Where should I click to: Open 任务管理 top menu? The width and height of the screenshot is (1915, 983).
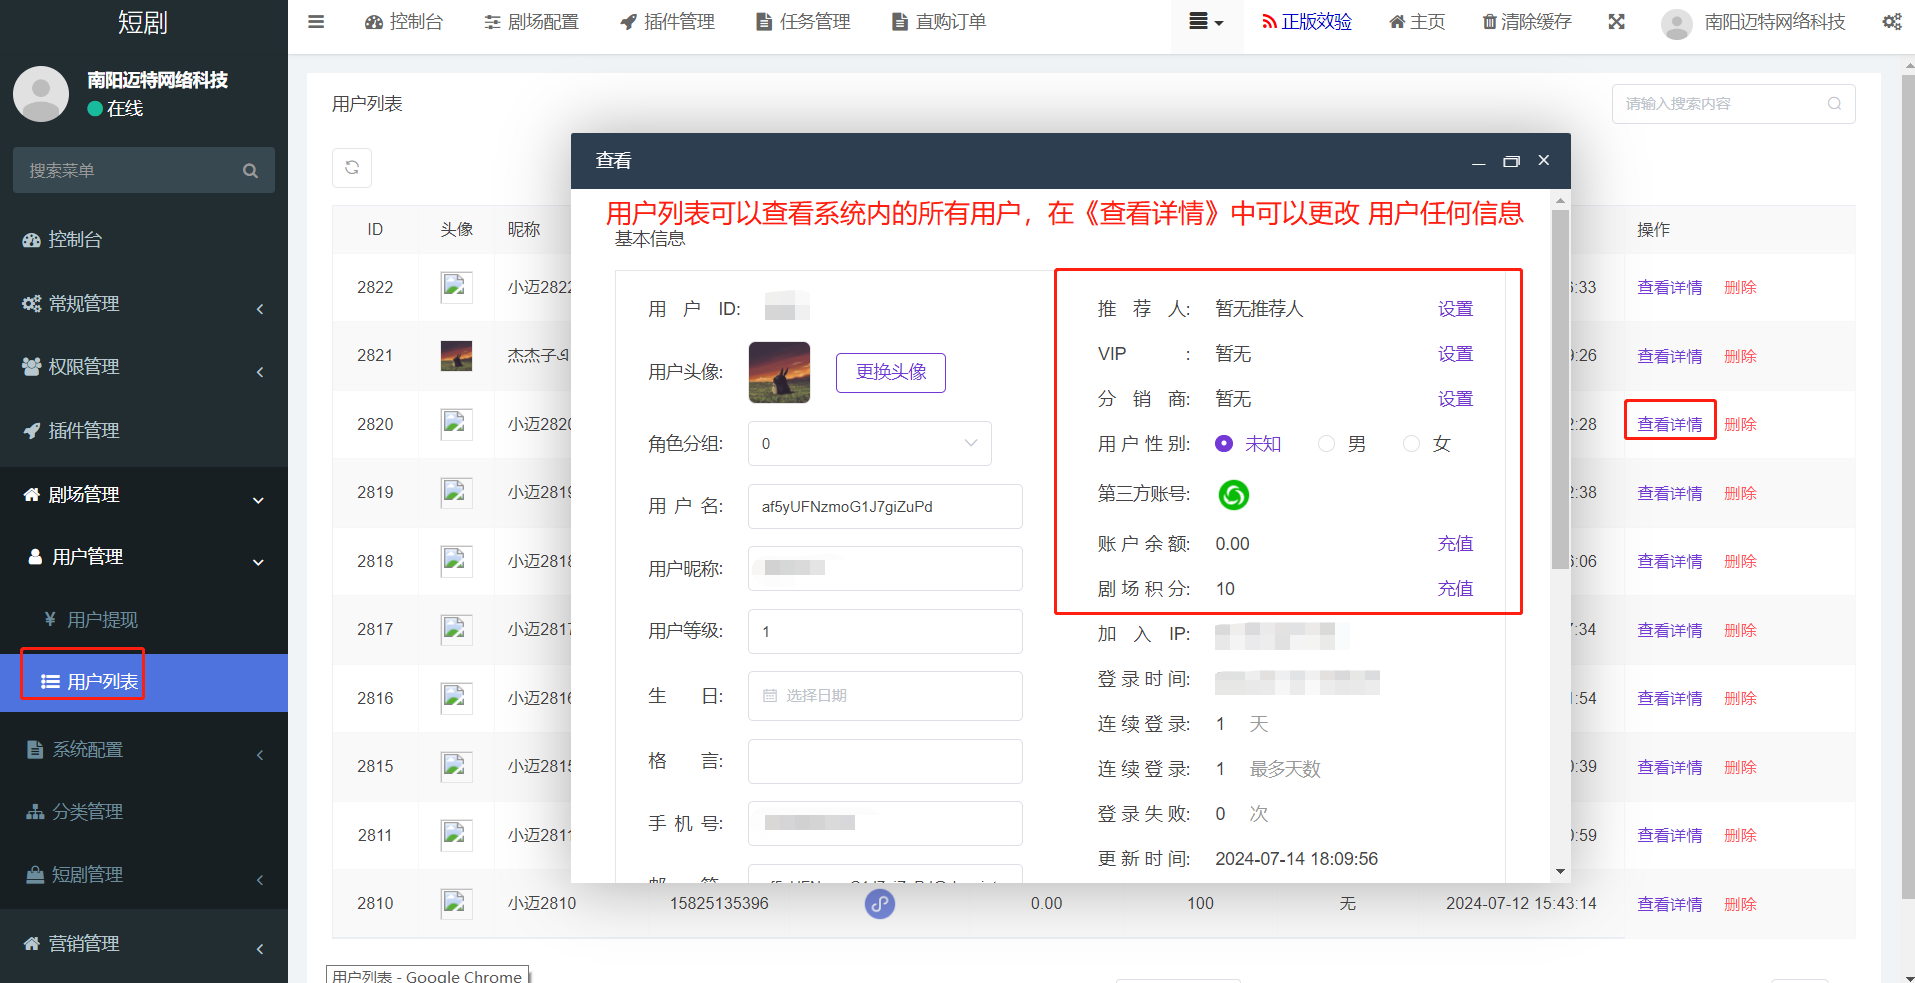click(x=803, y=21)
